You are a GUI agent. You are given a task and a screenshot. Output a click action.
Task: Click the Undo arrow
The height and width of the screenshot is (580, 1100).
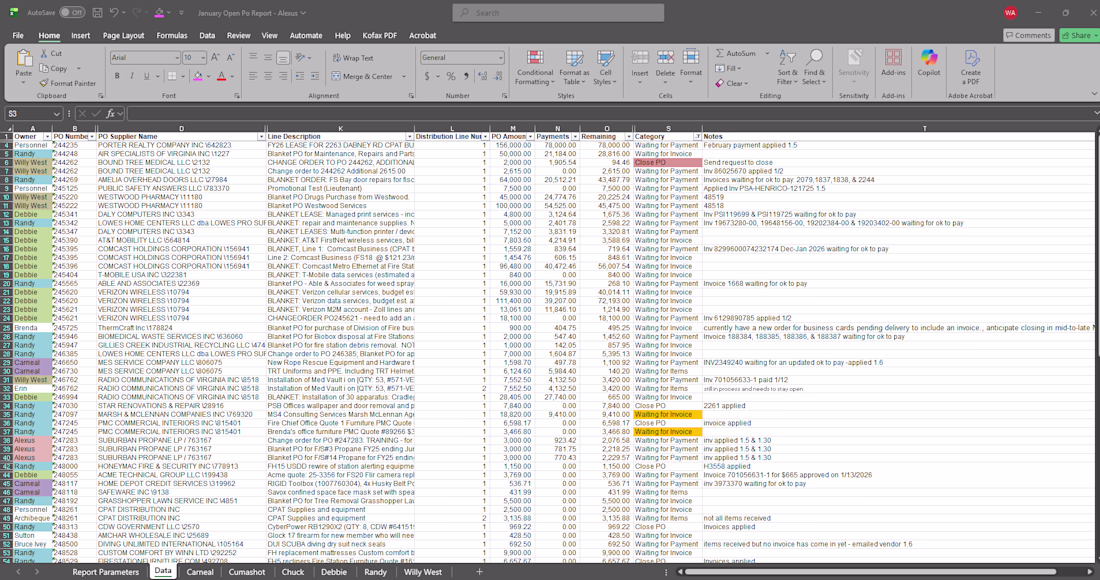pos(114,13)
